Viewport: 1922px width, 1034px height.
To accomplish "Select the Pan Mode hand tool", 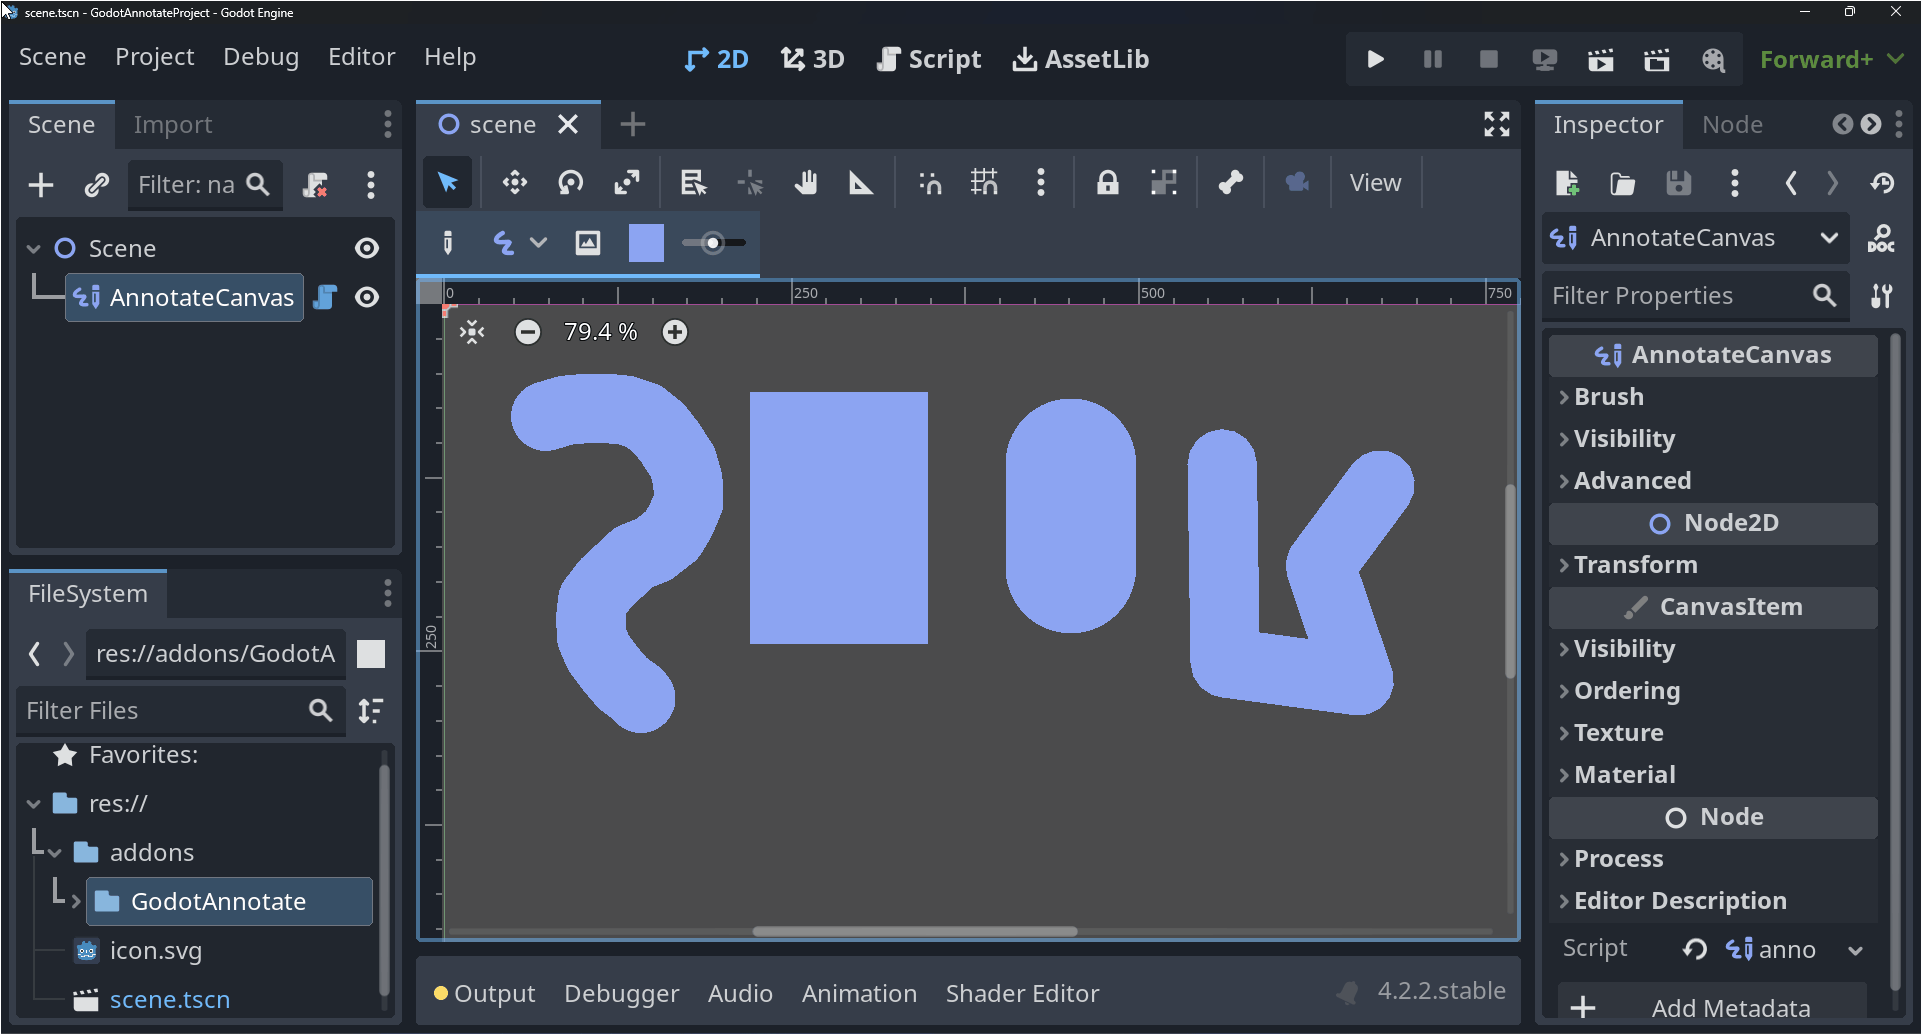I will coord(805,183).
